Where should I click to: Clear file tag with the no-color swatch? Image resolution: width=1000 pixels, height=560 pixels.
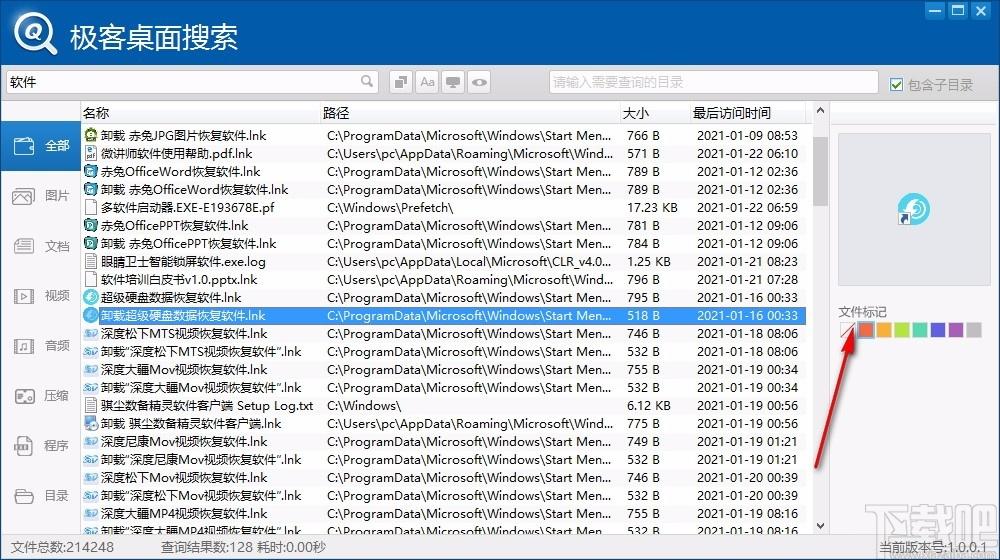tap(848, 330)
